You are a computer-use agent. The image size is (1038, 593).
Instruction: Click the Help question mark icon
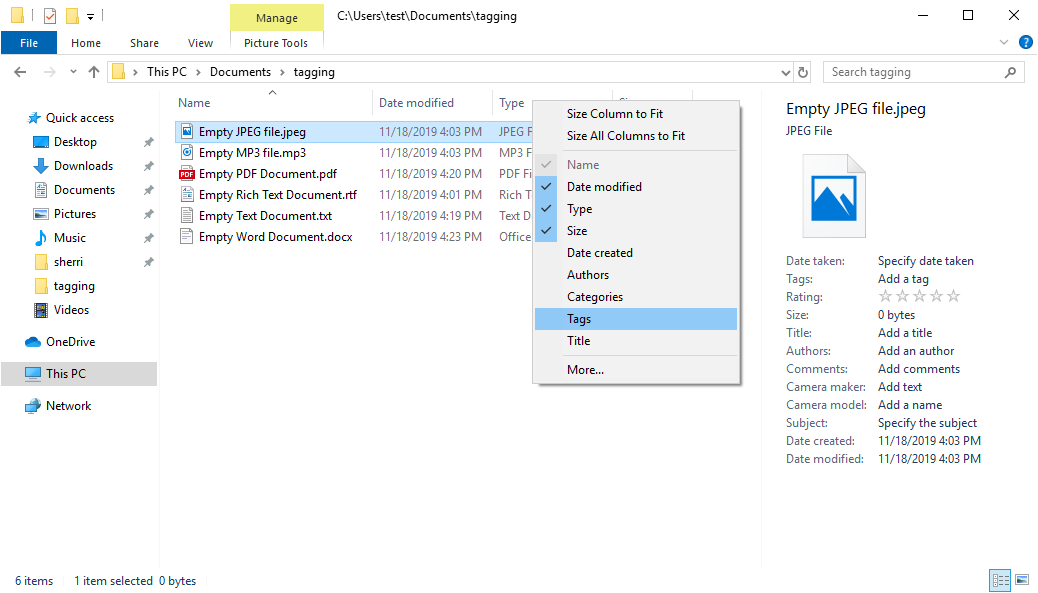[x=1028, y=42]
